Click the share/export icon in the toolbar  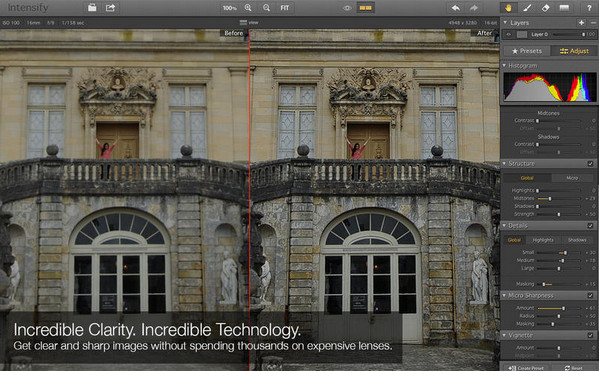coord(110,8)
